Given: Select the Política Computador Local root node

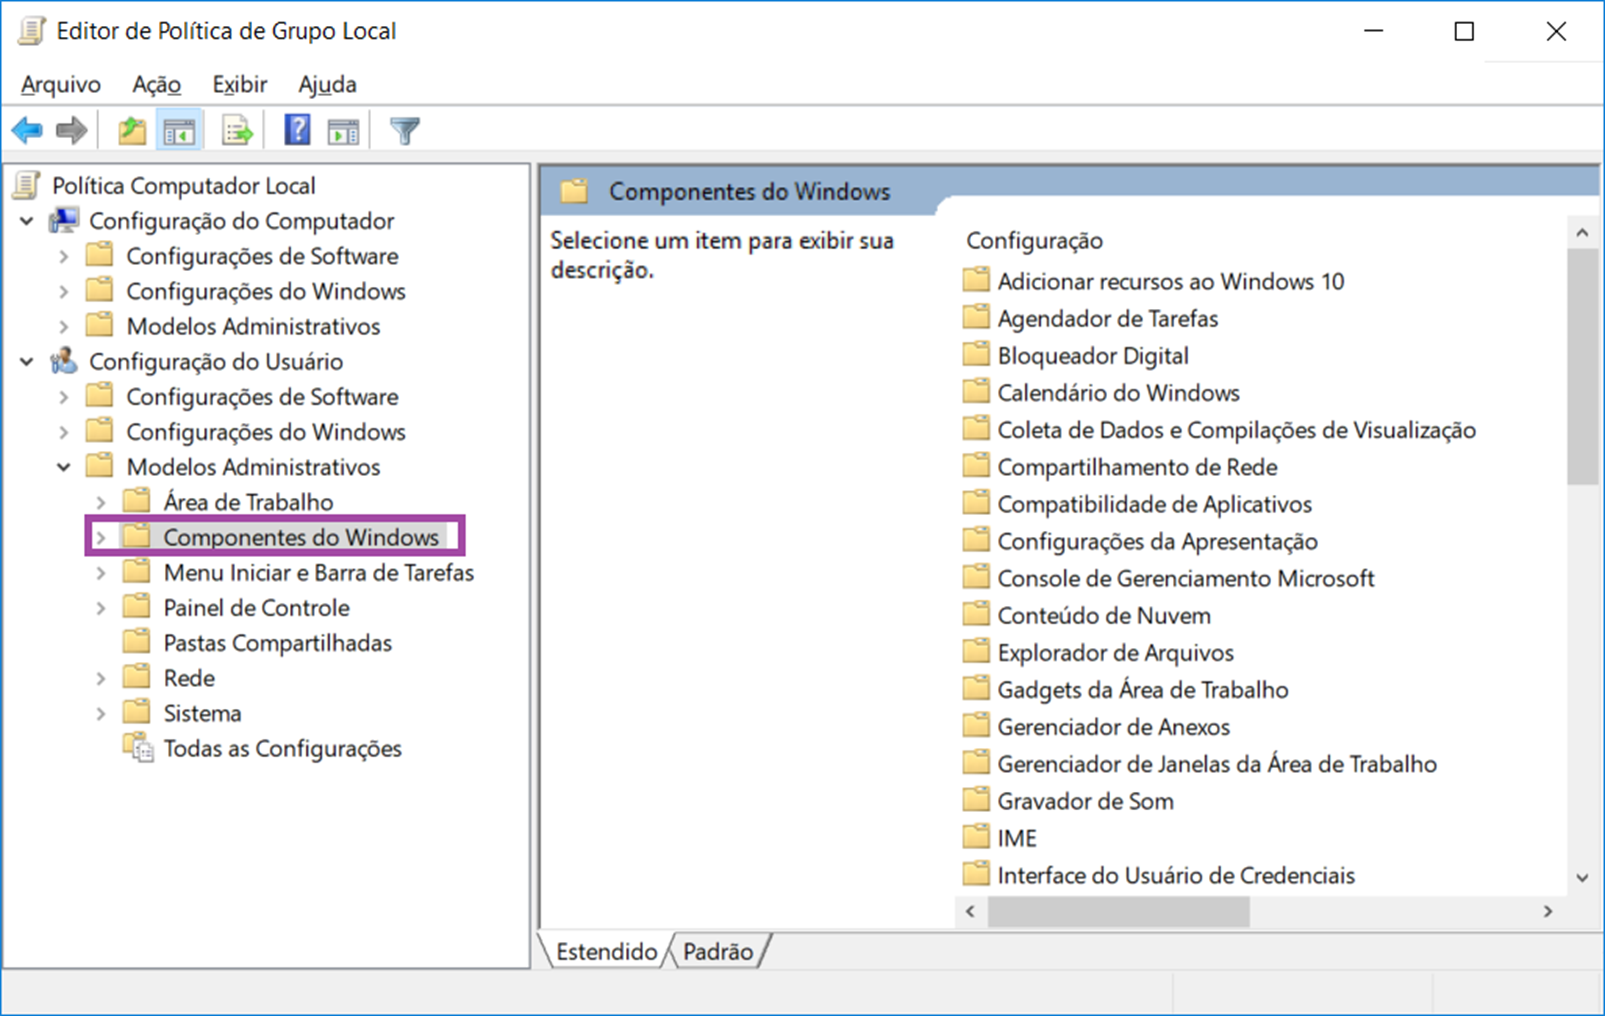Looking at the screenshot, I should [x=184, y=185].
